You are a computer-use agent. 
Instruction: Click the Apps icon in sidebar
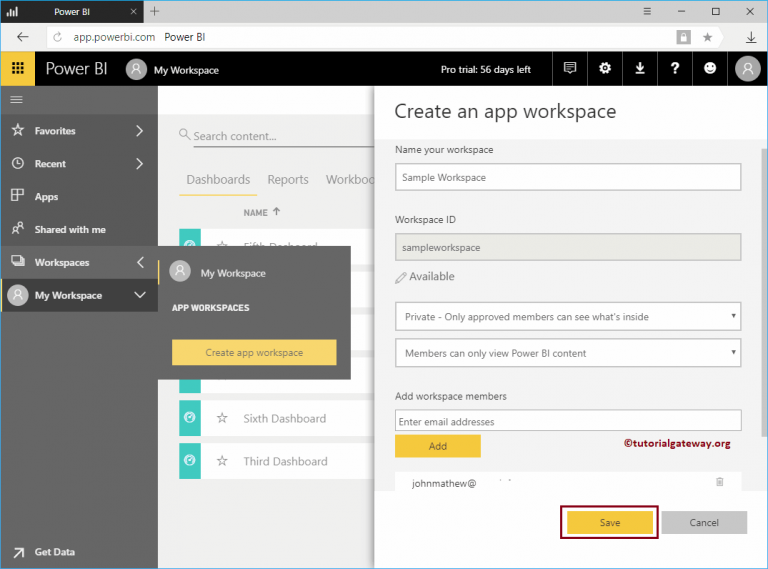pyautogui.click(x=18, y=195)
